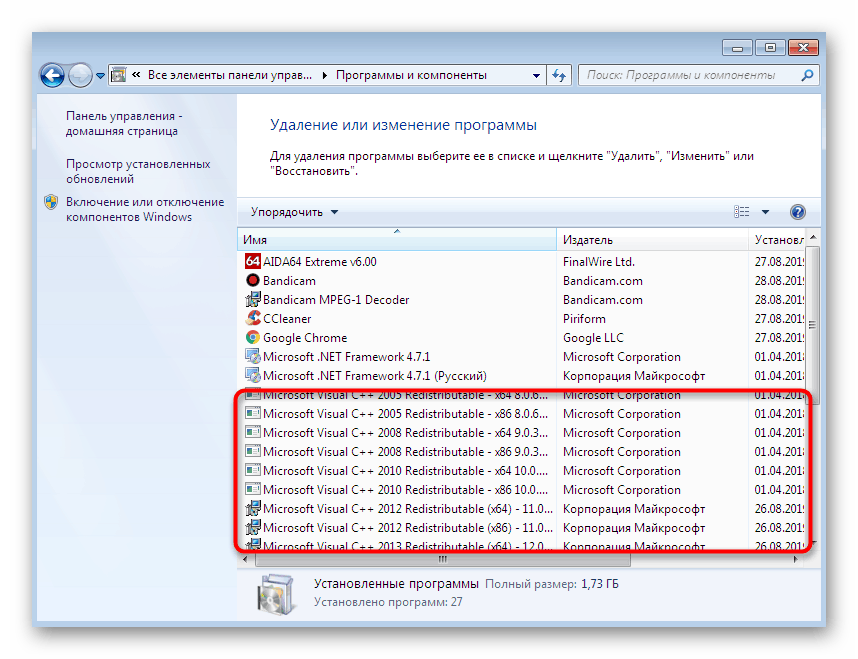
Task: Select Visual C++ 2010 x64 row icon
Action: coord(252,470)
